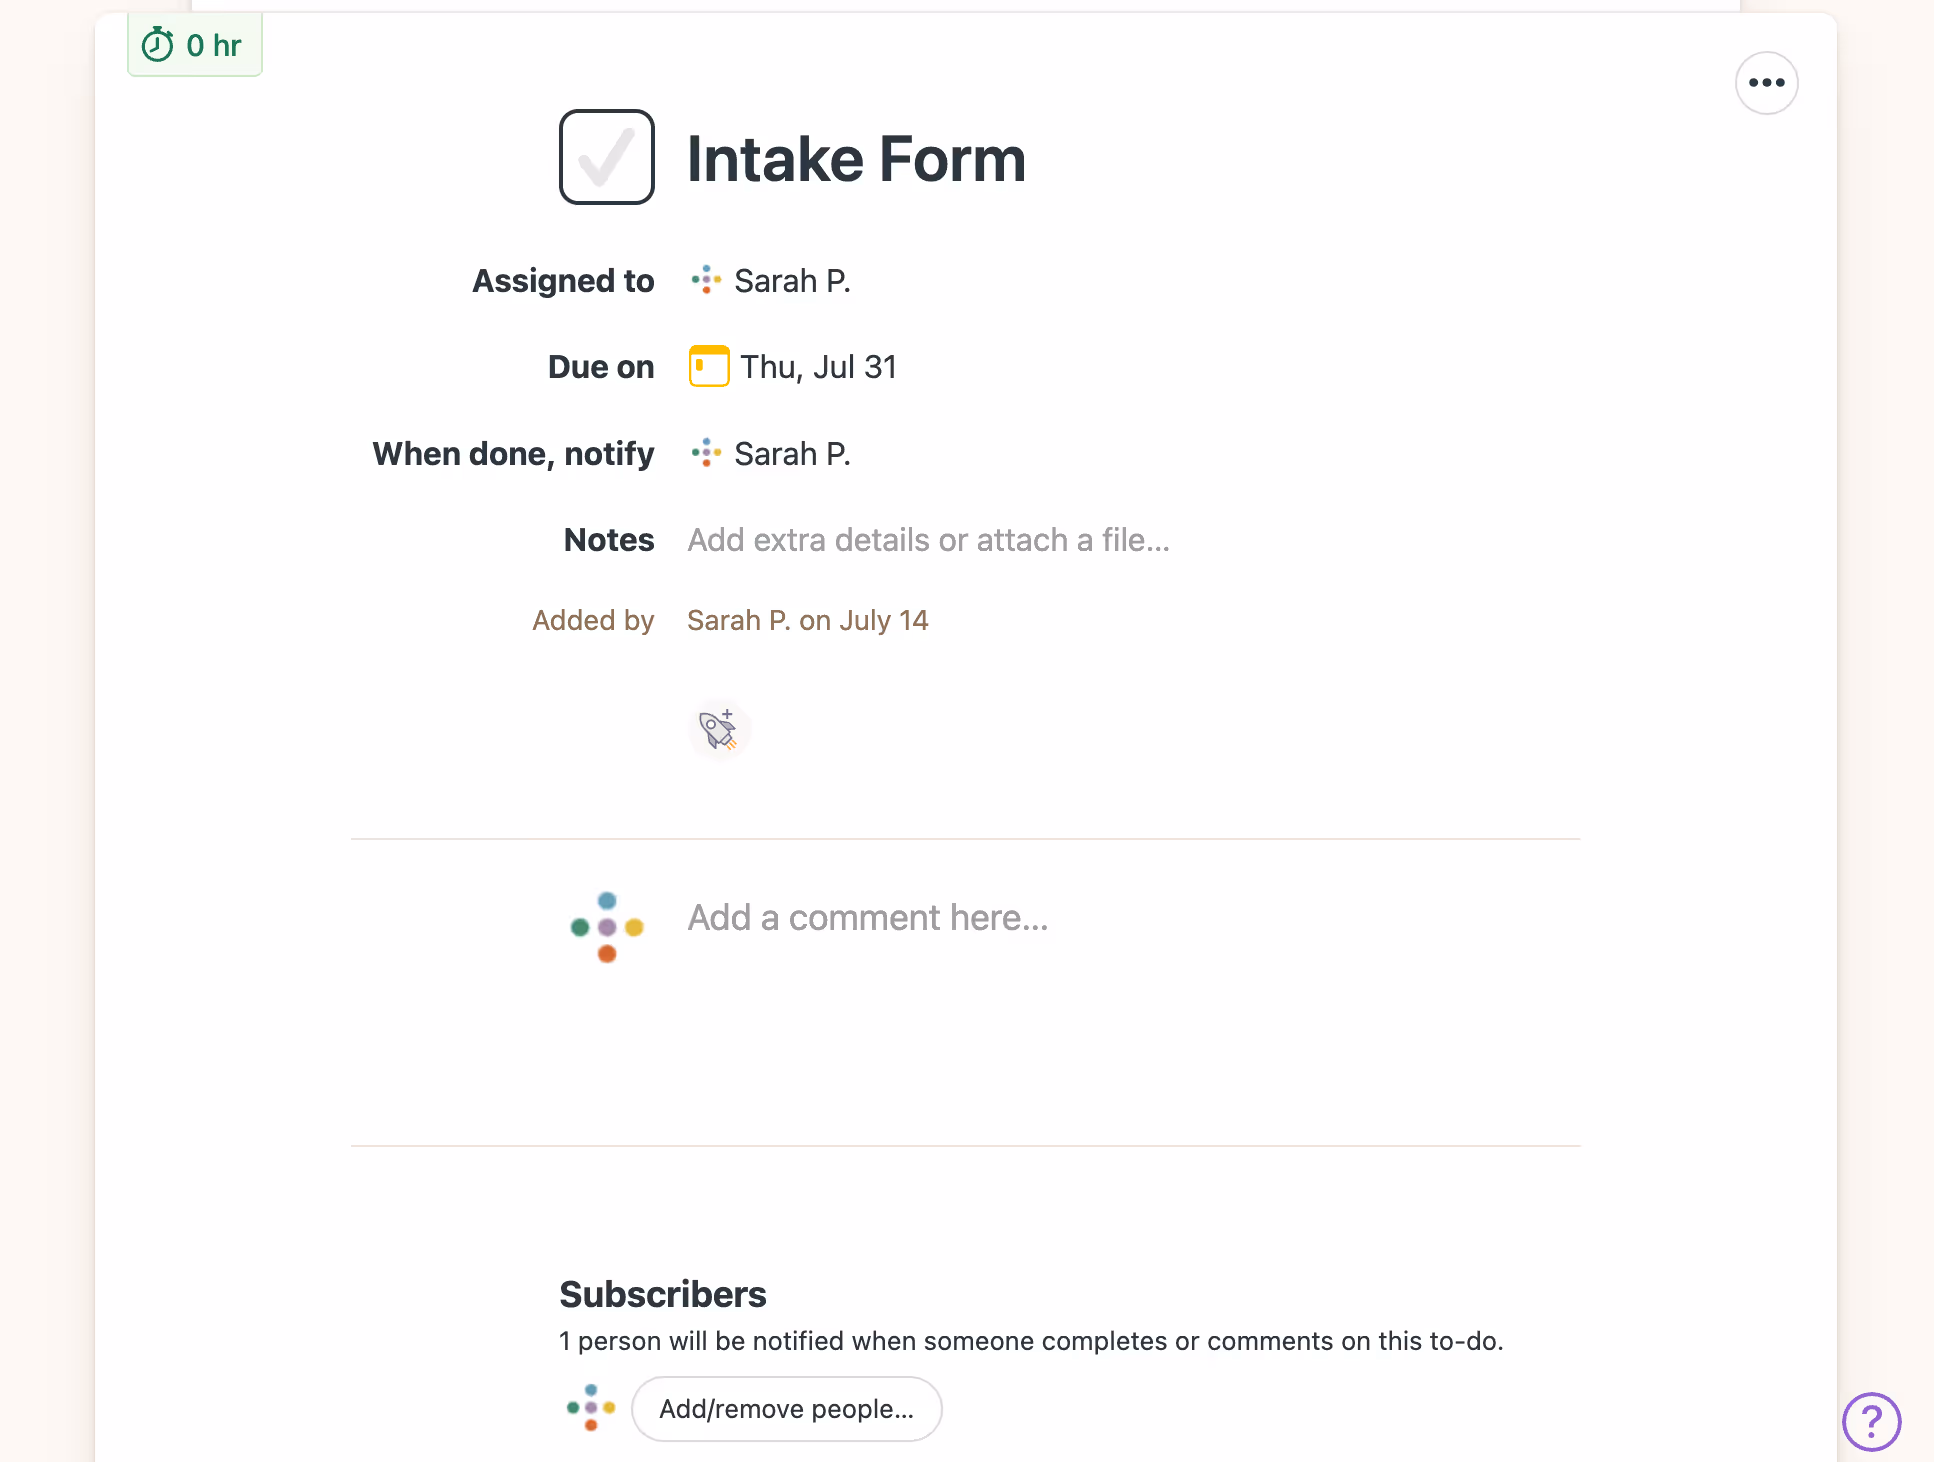Click the avatar in the Subscribers section

tap(590, 1408)
